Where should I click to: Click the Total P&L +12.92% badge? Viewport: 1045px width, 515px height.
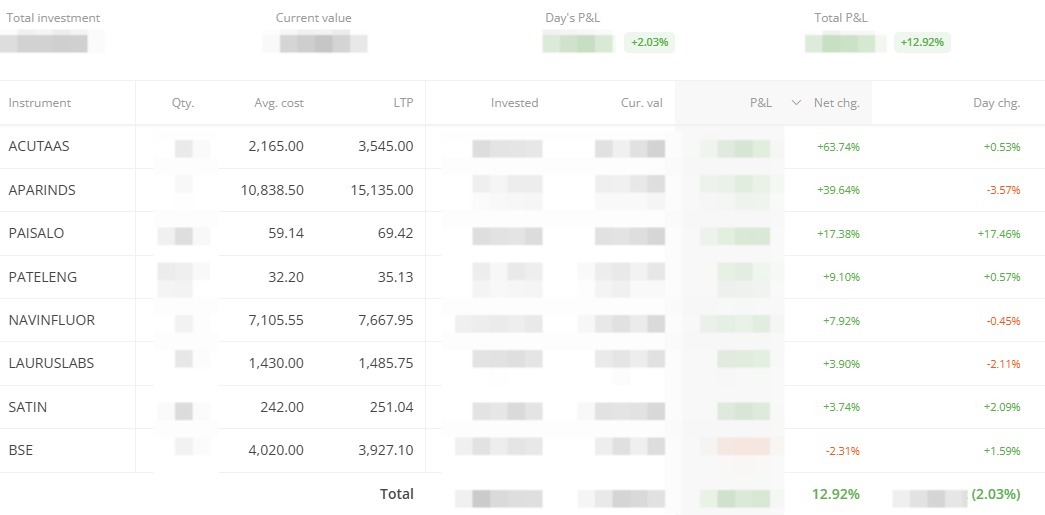(x=922, y=43)
